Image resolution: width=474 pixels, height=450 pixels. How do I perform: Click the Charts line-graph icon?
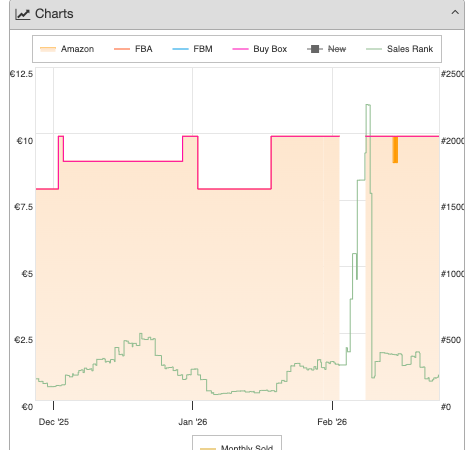click(x=23, y=14)
